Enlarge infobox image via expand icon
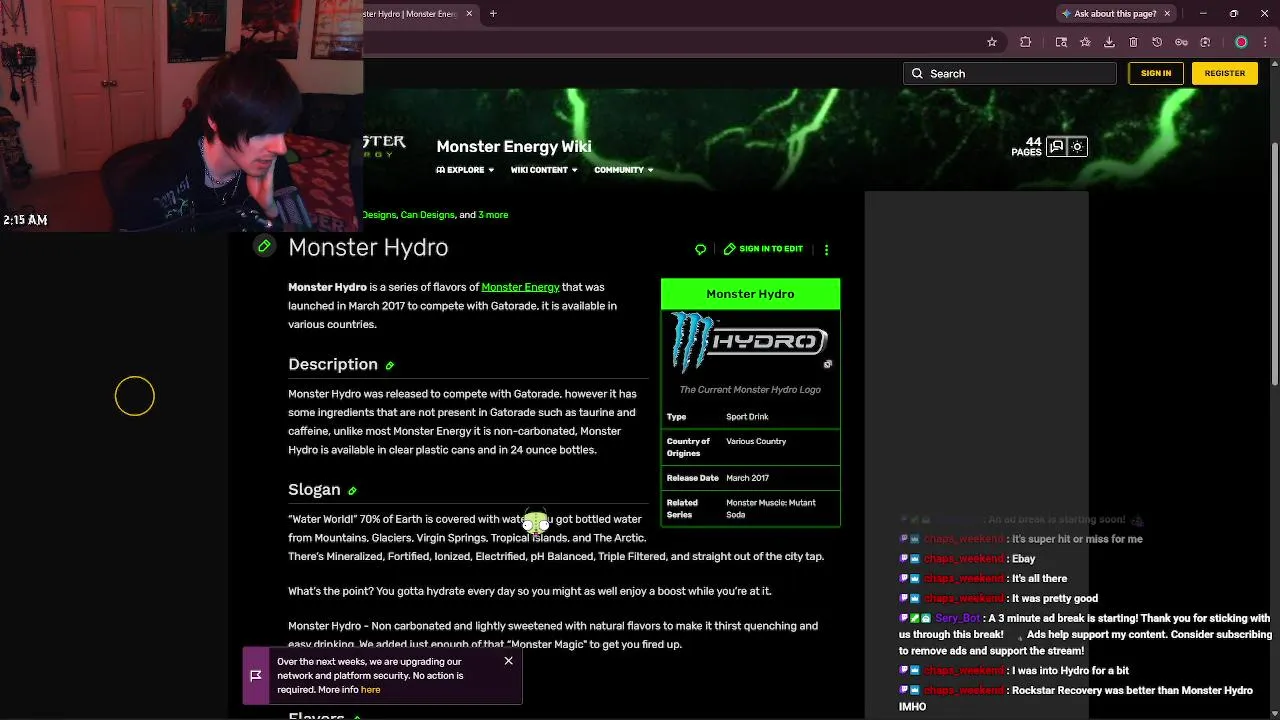The image size is (1280, 720). [x=827, y=364]
